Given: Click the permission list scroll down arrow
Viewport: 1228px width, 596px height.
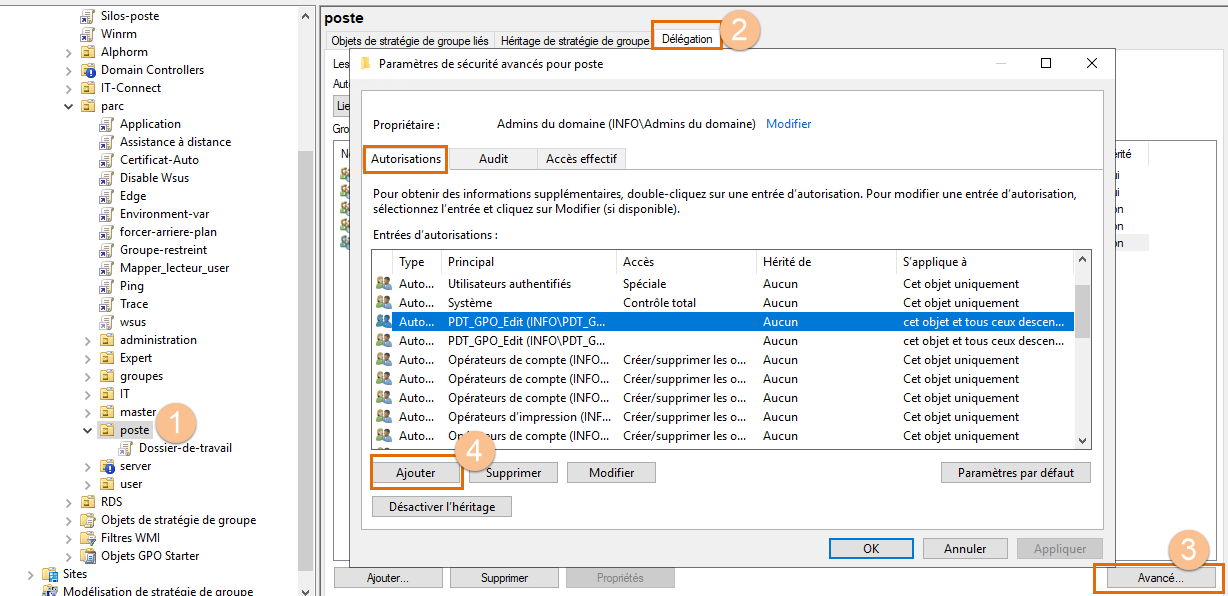Looking at the screenshot, I should tap(1081, 440).
